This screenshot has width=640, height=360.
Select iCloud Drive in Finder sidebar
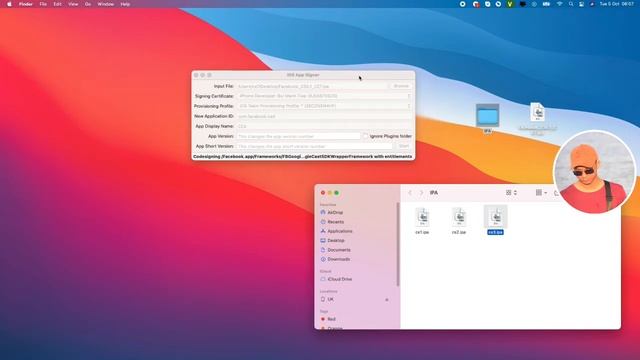click(340, 279)
